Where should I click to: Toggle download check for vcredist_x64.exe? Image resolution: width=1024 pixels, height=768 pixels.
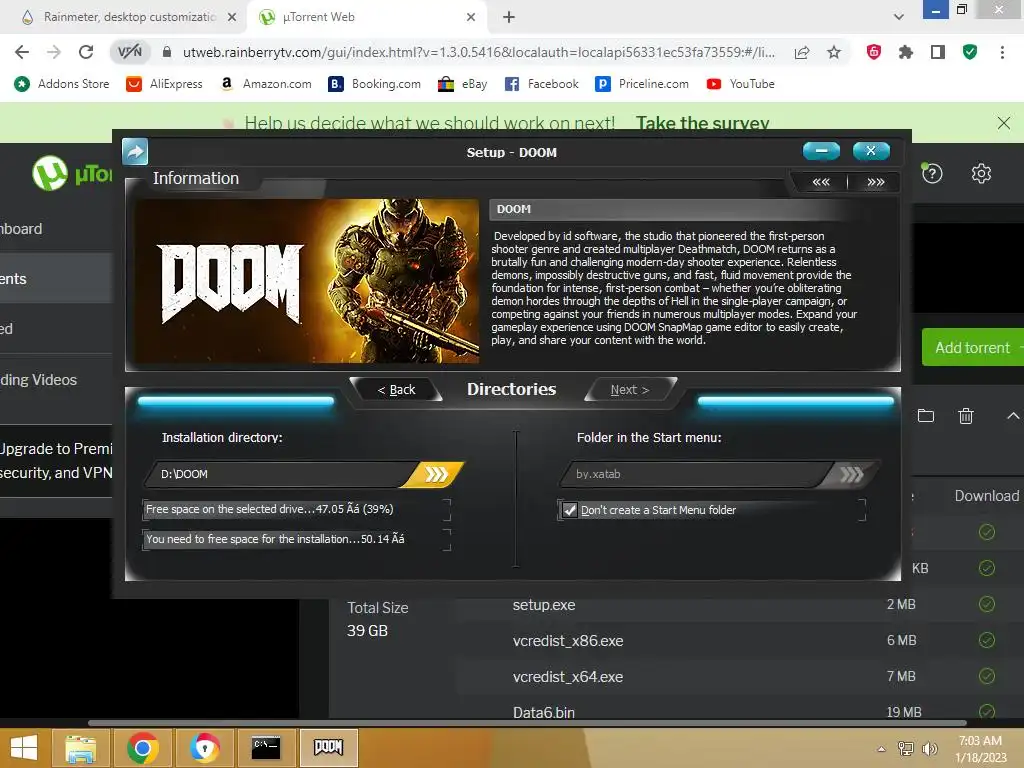coord(987,676)
